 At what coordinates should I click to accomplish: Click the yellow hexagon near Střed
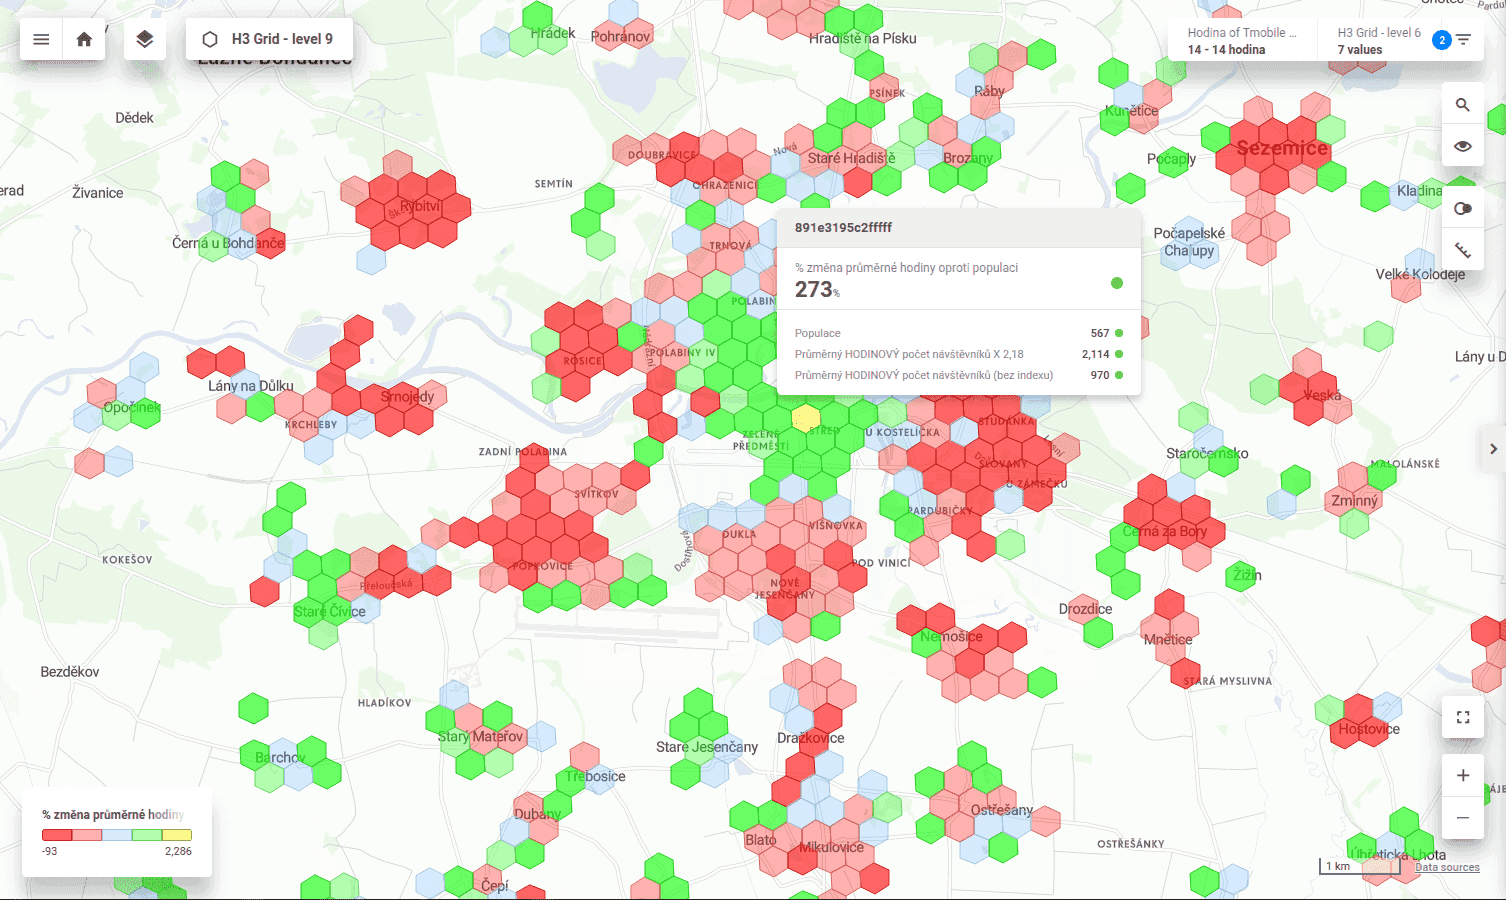[806, 419]
